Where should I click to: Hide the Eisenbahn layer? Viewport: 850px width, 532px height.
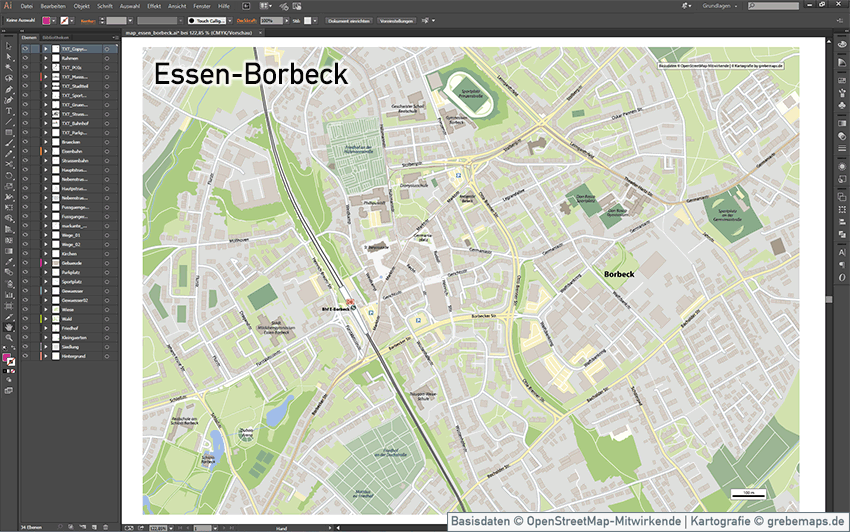coord(26,151)
